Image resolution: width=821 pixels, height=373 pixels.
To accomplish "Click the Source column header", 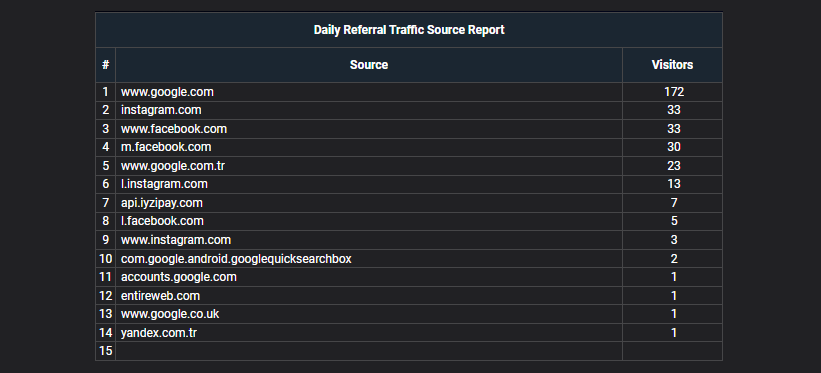I will [369, 65].
